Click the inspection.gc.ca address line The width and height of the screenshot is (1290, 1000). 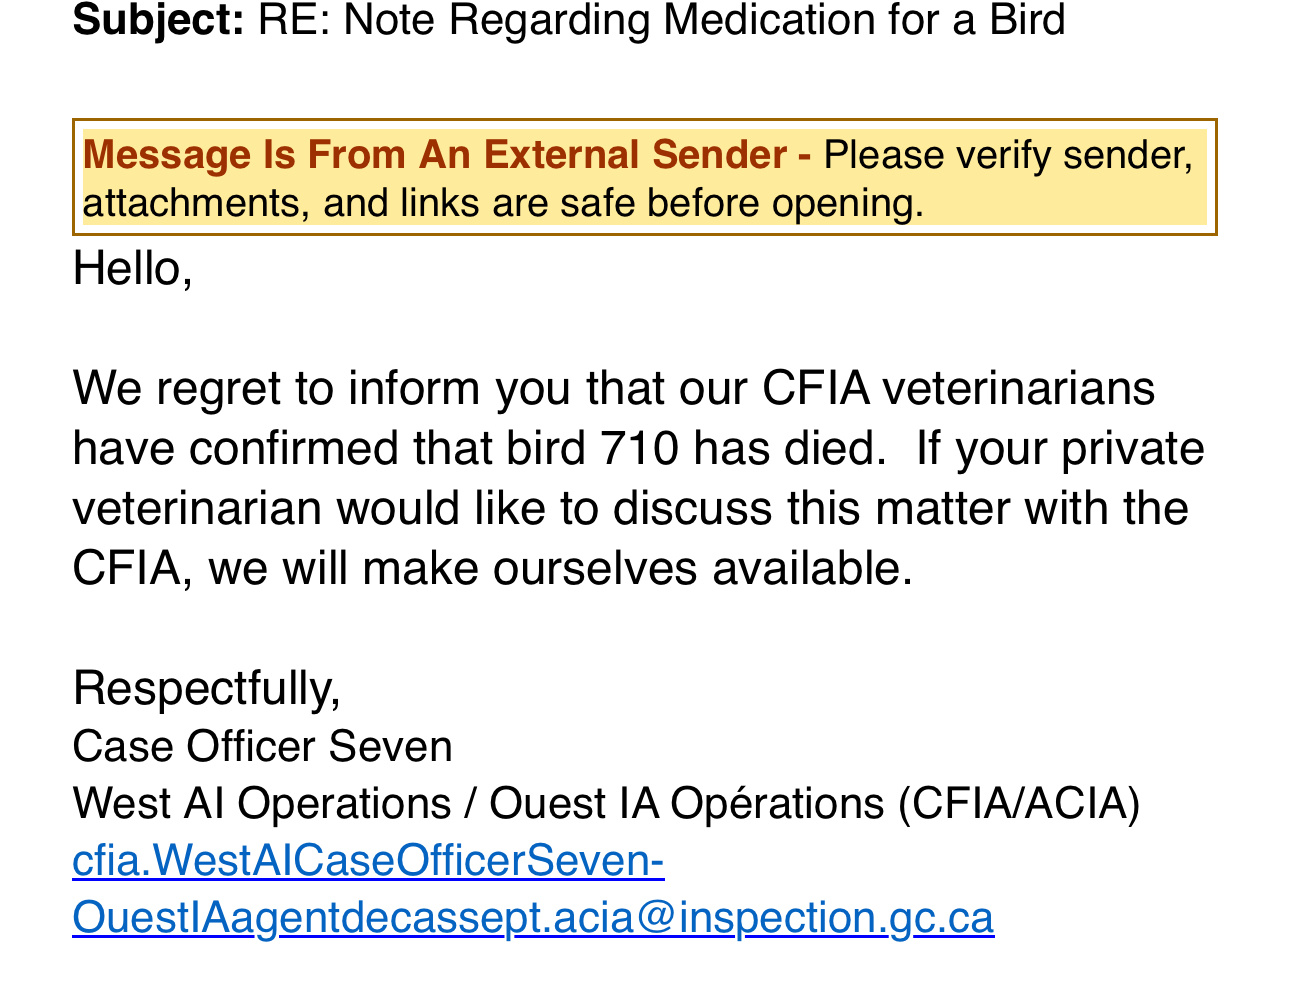point(533,917)
